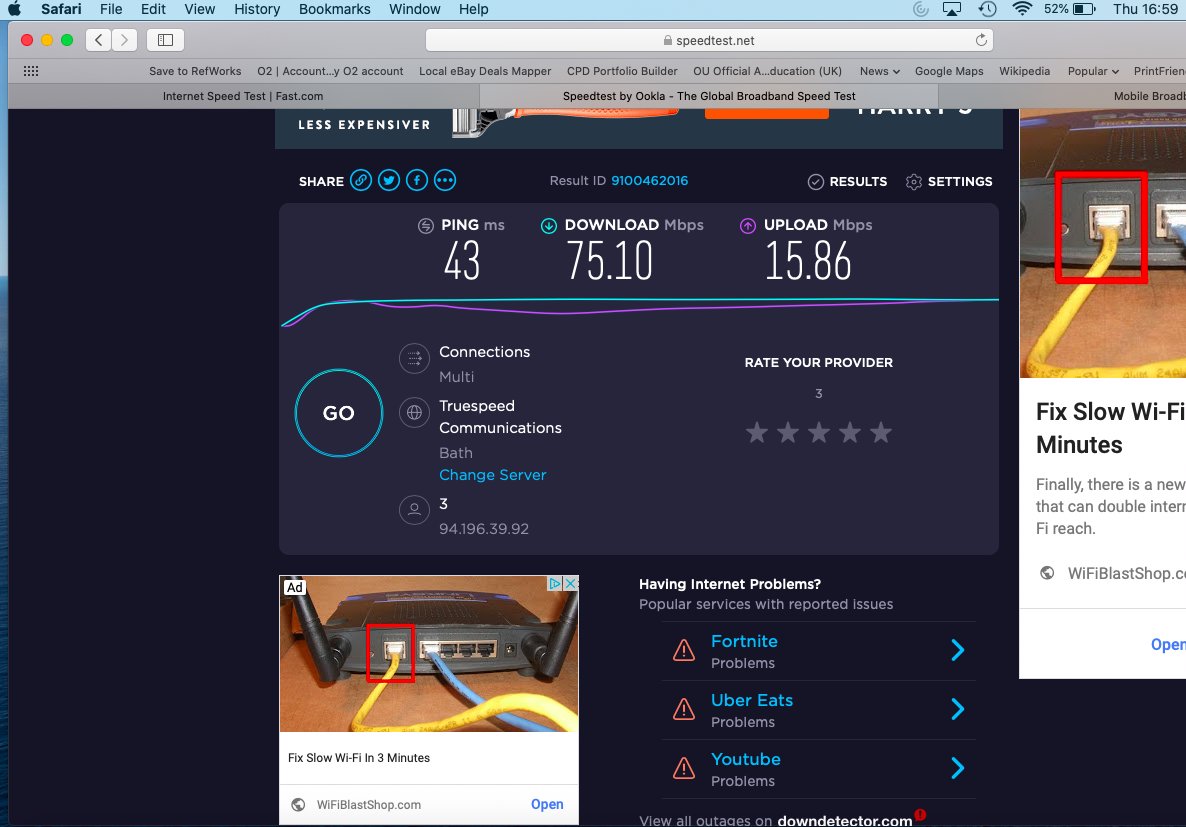Screen dimensions: 1186x827
Task: Select Speedtest by Ookla tab
Action: pyautogui.click(x=709, y=96)
